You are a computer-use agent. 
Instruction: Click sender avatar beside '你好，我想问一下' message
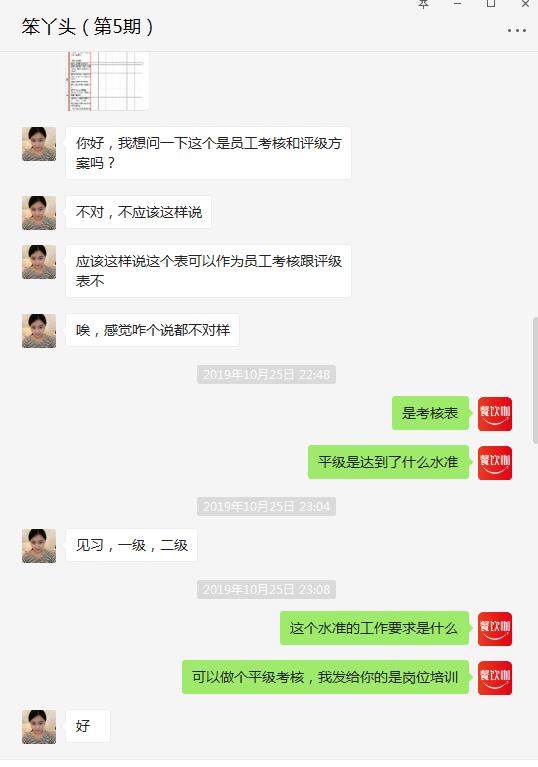coord(39,144)
